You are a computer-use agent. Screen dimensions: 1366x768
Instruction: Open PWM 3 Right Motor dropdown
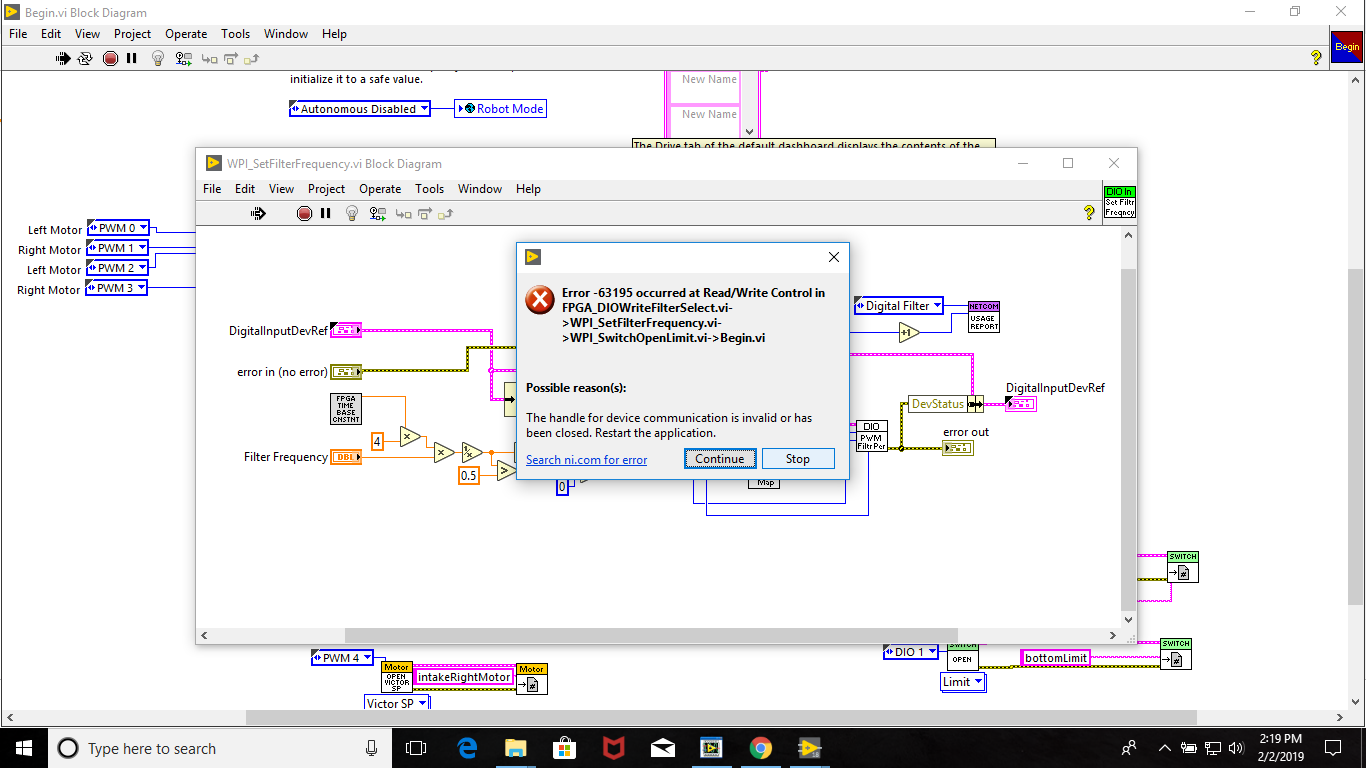118,288
